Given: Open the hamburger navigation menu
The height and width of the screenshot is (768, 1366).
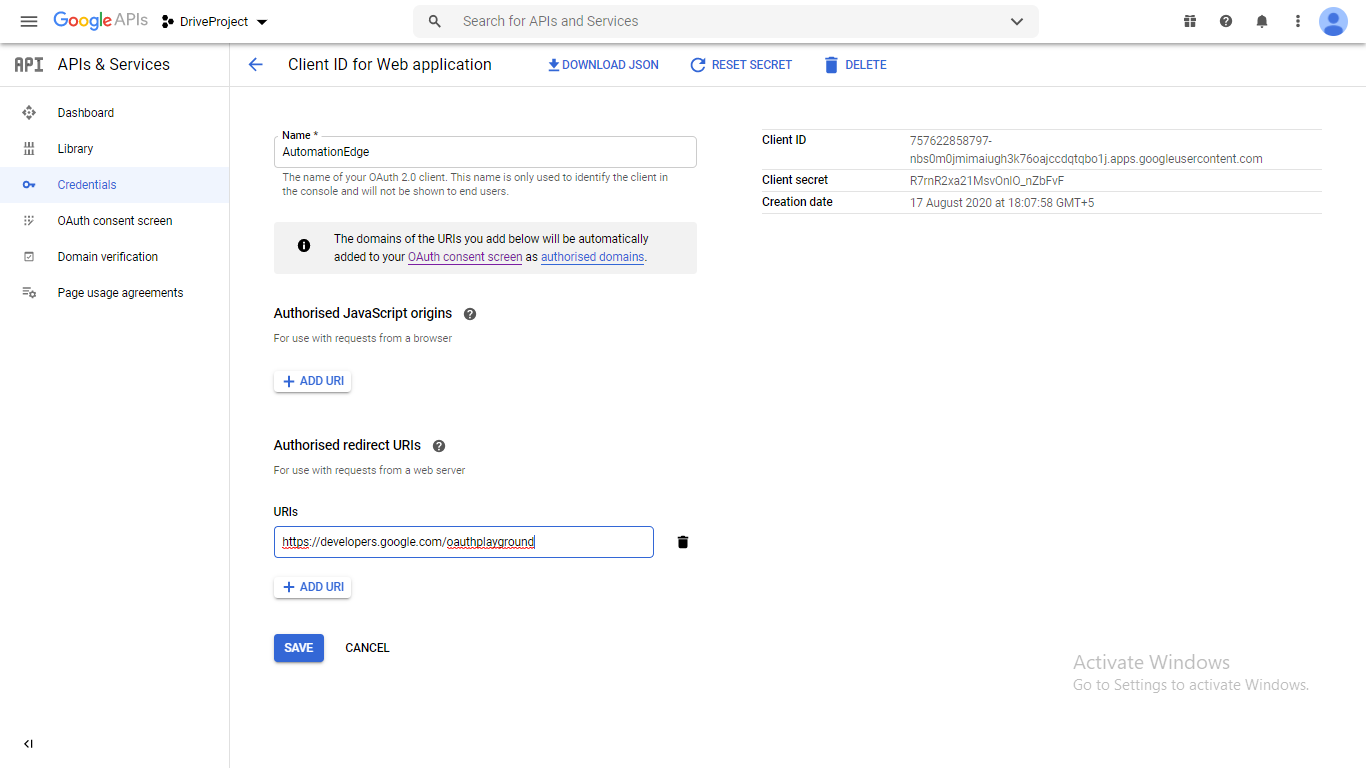Looking at the screenshot, I should pyautogui.click(x=29, y=21).
